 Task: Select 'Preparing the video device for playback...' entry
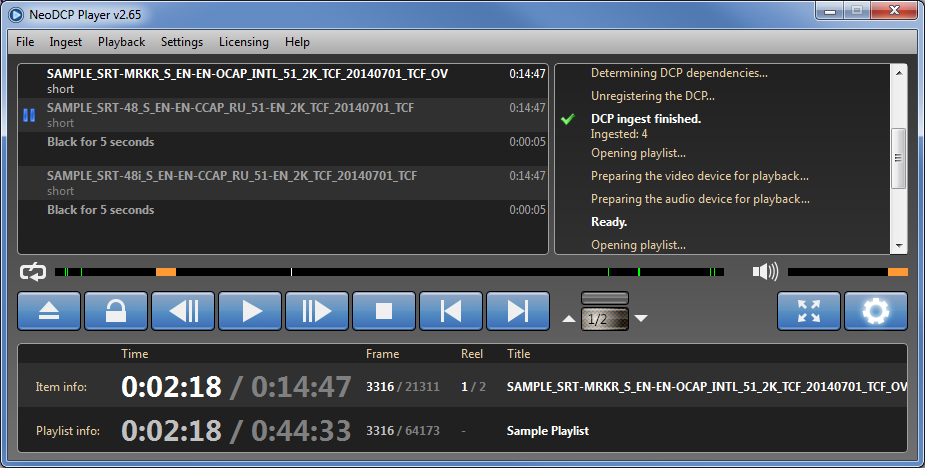(700, 176)
